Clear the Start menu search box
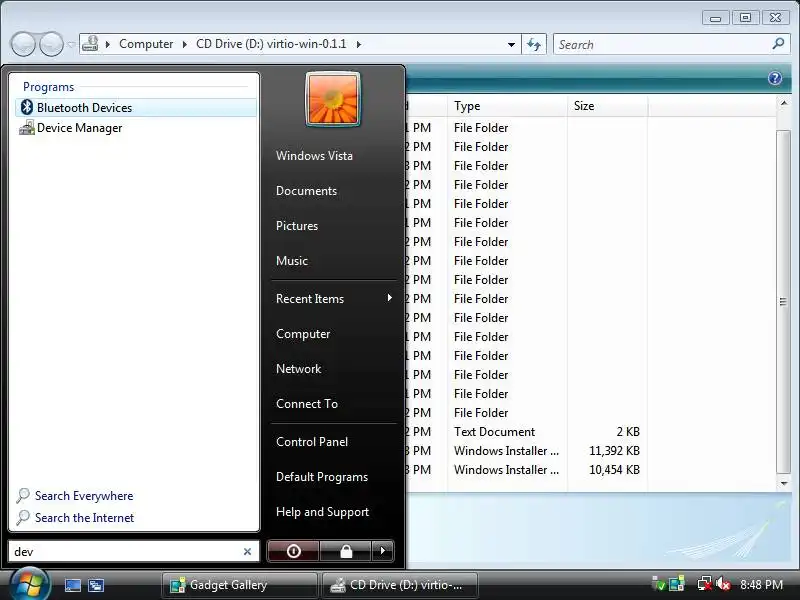 pyautogui.click(x=247, y=551)
